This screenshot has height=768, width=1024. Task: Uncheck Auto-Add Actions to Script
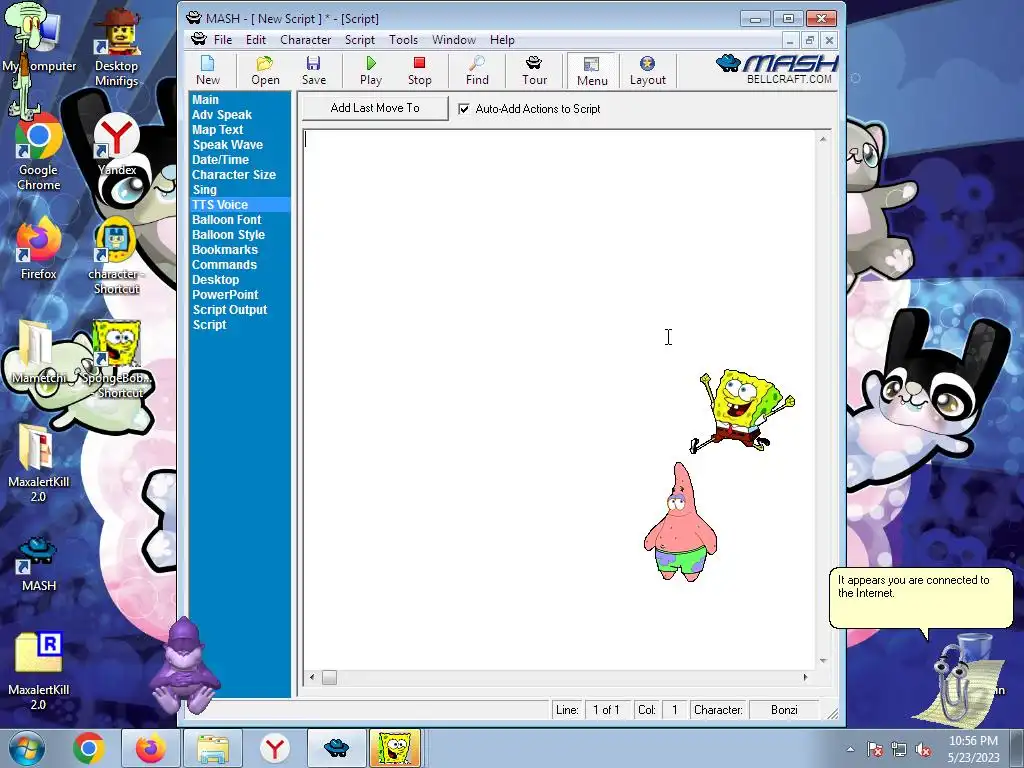[464, 109]
